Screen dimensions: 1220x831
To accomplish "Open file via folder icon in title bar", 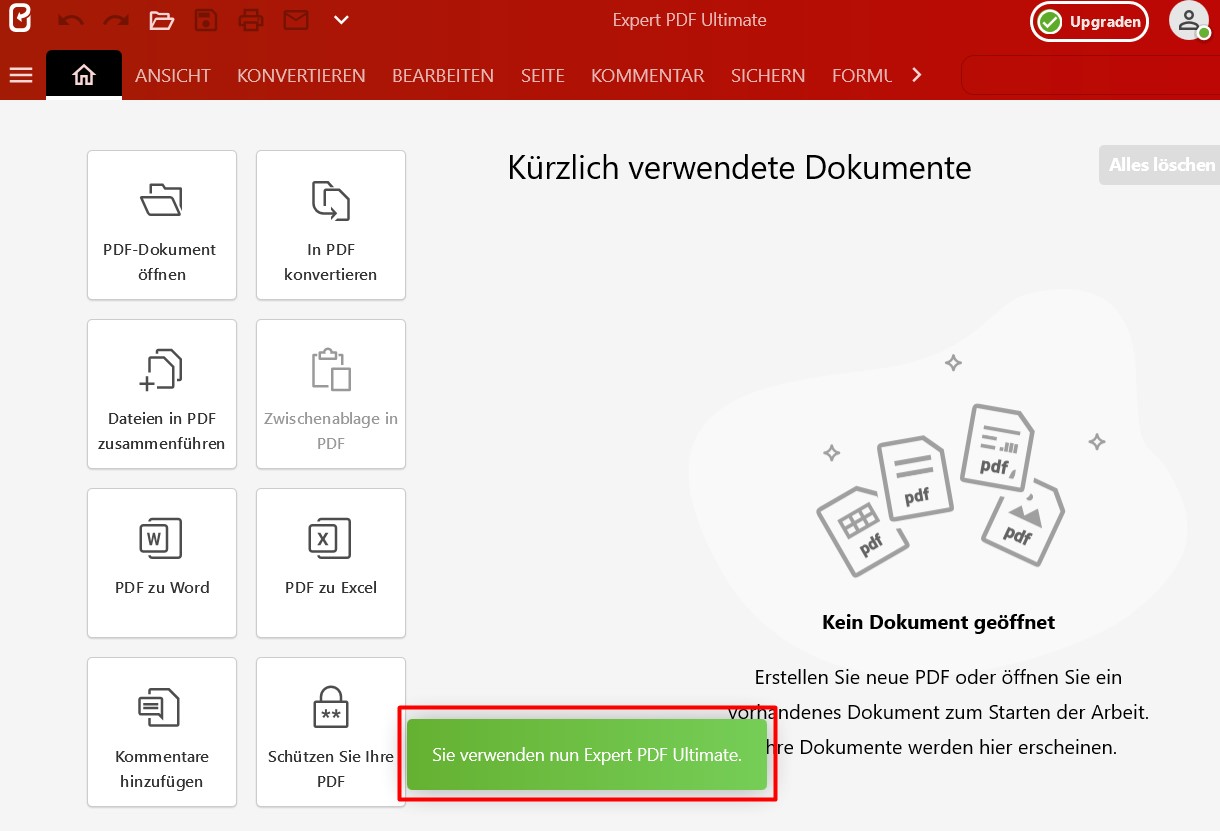I will point(161,20).
